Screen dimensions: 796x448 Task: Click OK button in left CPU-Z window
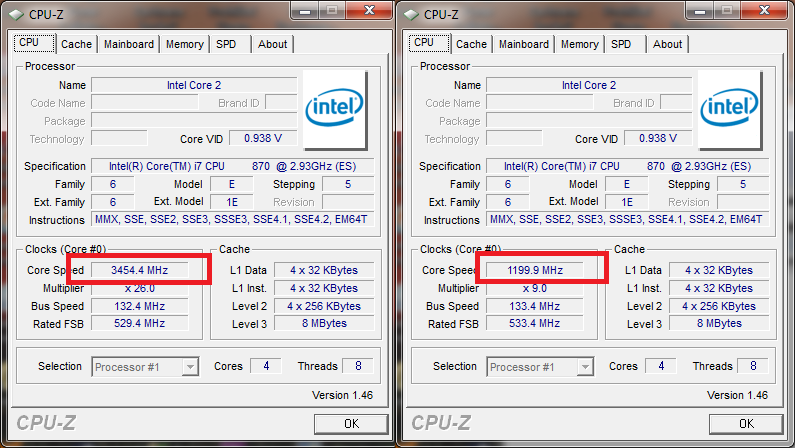tap(351, 424)
